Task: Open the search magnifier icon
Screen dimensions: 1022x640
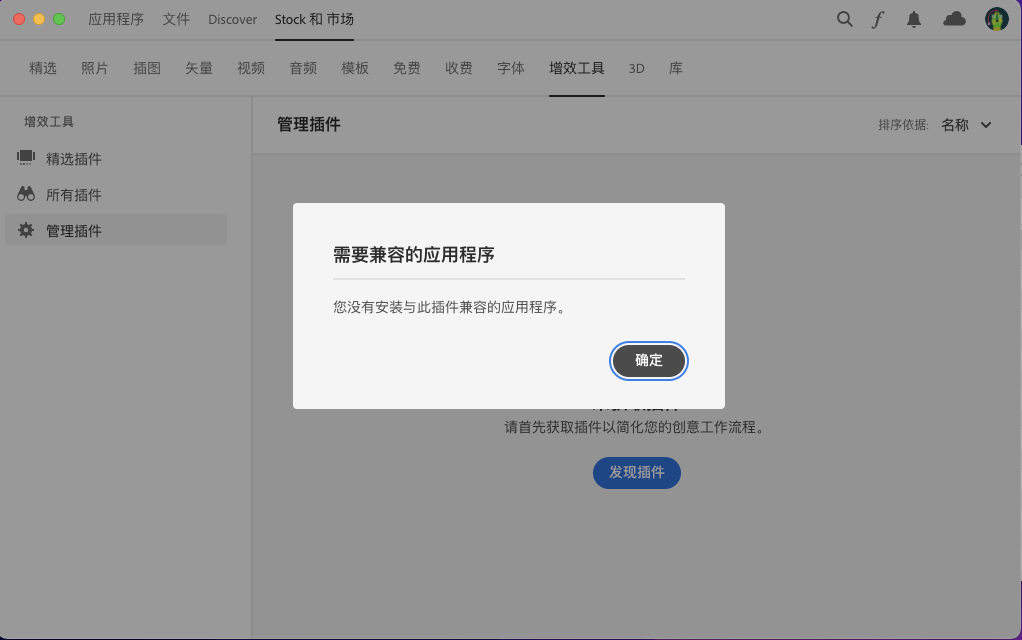Action: (844, 20)
